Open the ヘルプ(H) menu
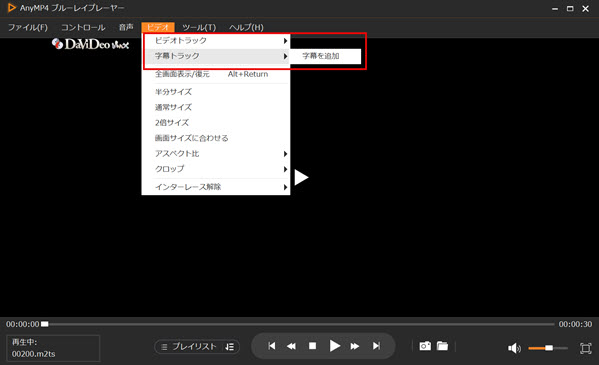The image size is (599, 365). pos(246,28)
